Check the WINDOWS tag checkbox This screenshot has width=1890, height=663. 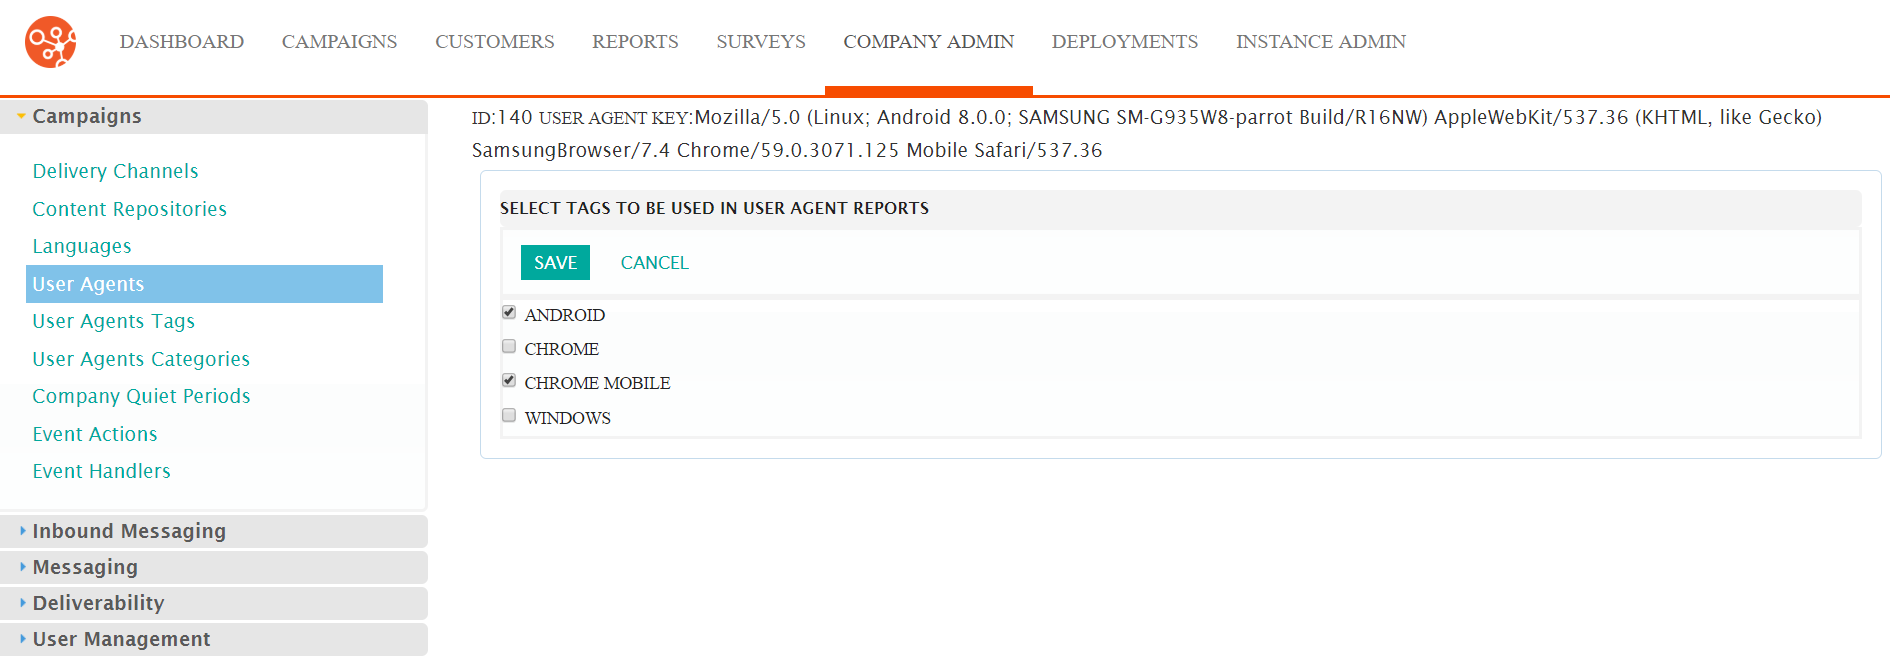click(x=509, y=415)
